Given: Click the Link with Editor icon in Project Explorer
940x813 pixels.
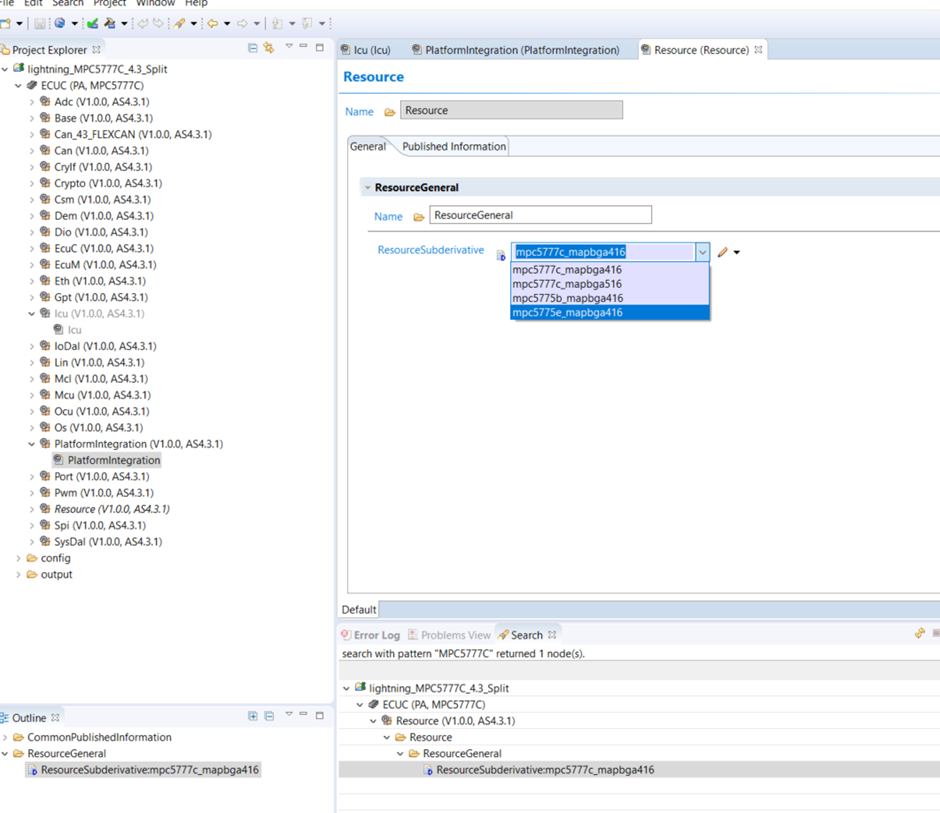Looking at the screenshot, I should (268, 48).
